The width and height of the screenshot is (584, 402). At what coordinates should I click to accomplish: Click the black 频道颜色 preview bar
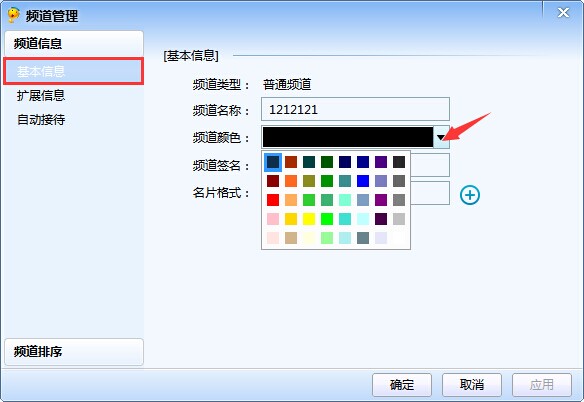(348, 137)
